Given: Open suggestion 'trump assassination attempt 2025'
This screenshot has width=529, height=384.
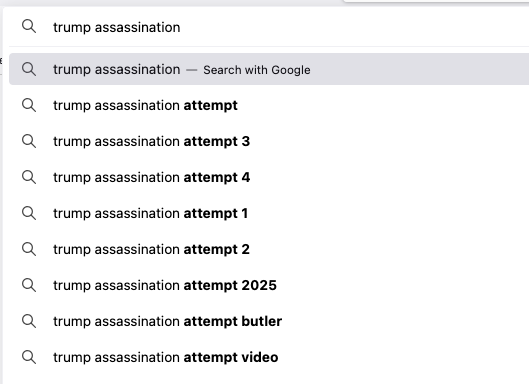Looking at the screenshot, I should (x=269, y=285).
